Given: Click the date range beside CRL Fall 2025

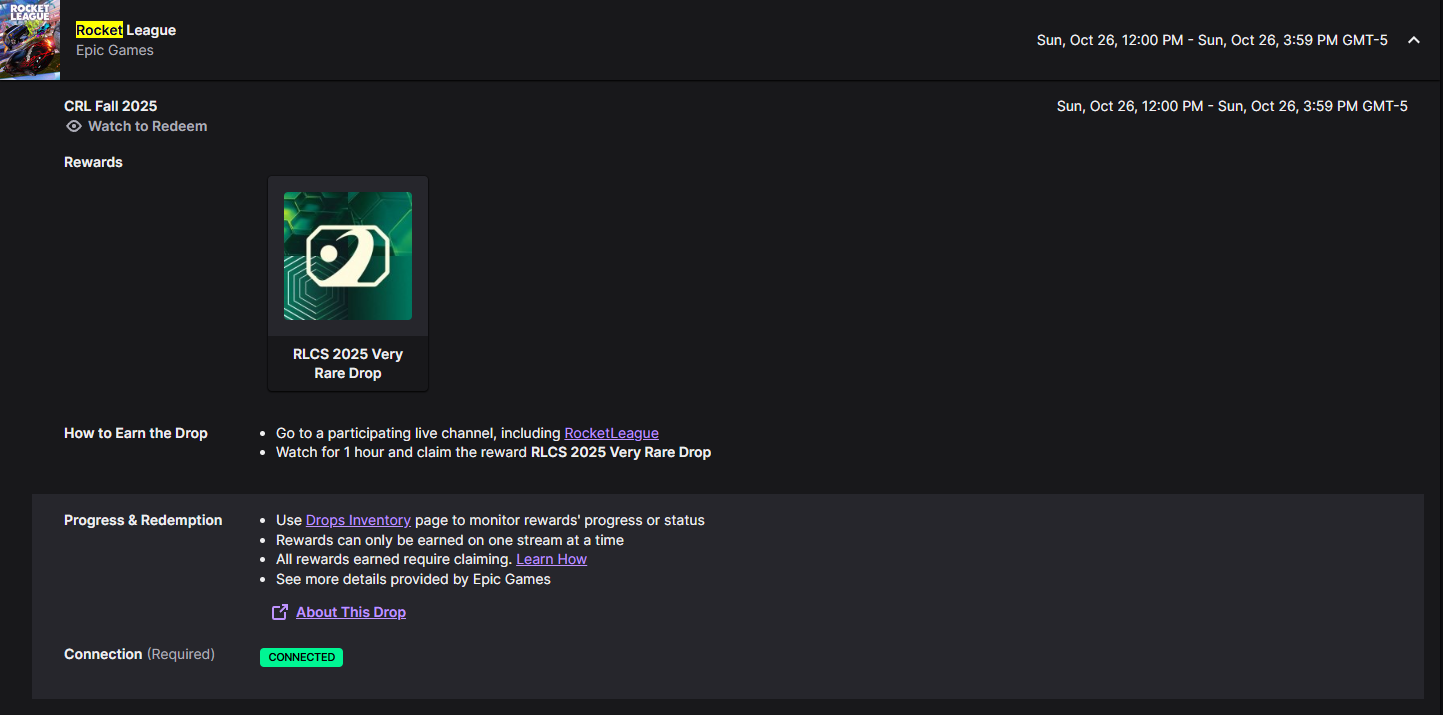Looking at the screenshot, I should click(1232, 106).
